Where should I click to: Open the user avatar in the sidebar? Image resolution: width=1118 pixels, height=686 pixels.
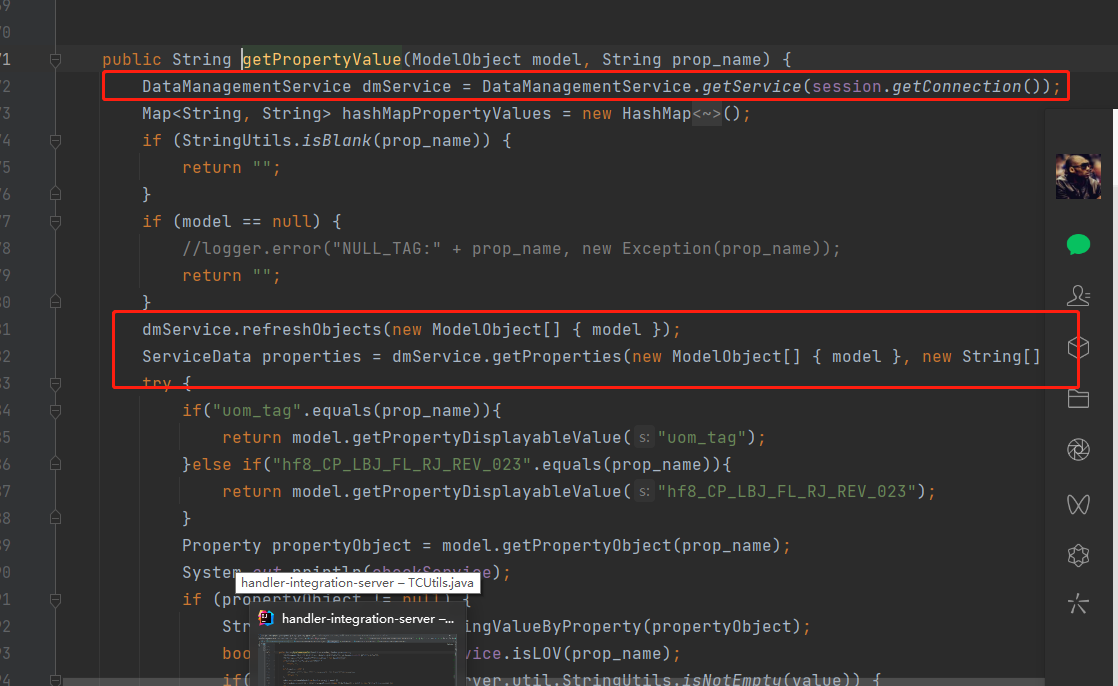pyautogui.click(x=1078, y=176)
